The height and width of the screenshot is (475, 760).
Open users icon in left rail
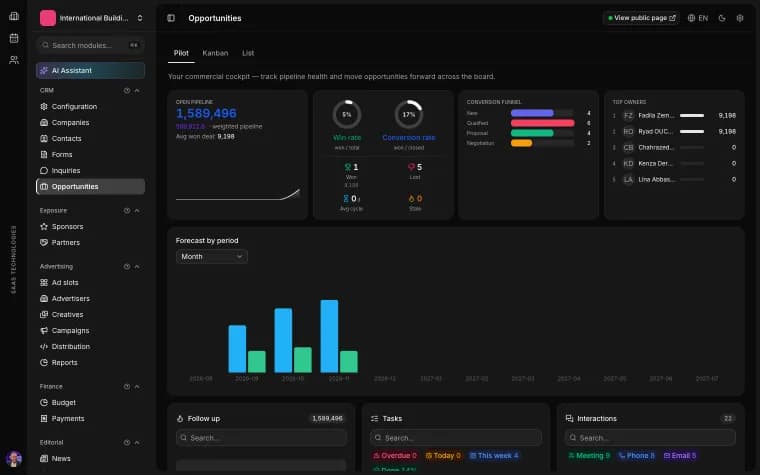pyautogui.click(x=14, y=60)
